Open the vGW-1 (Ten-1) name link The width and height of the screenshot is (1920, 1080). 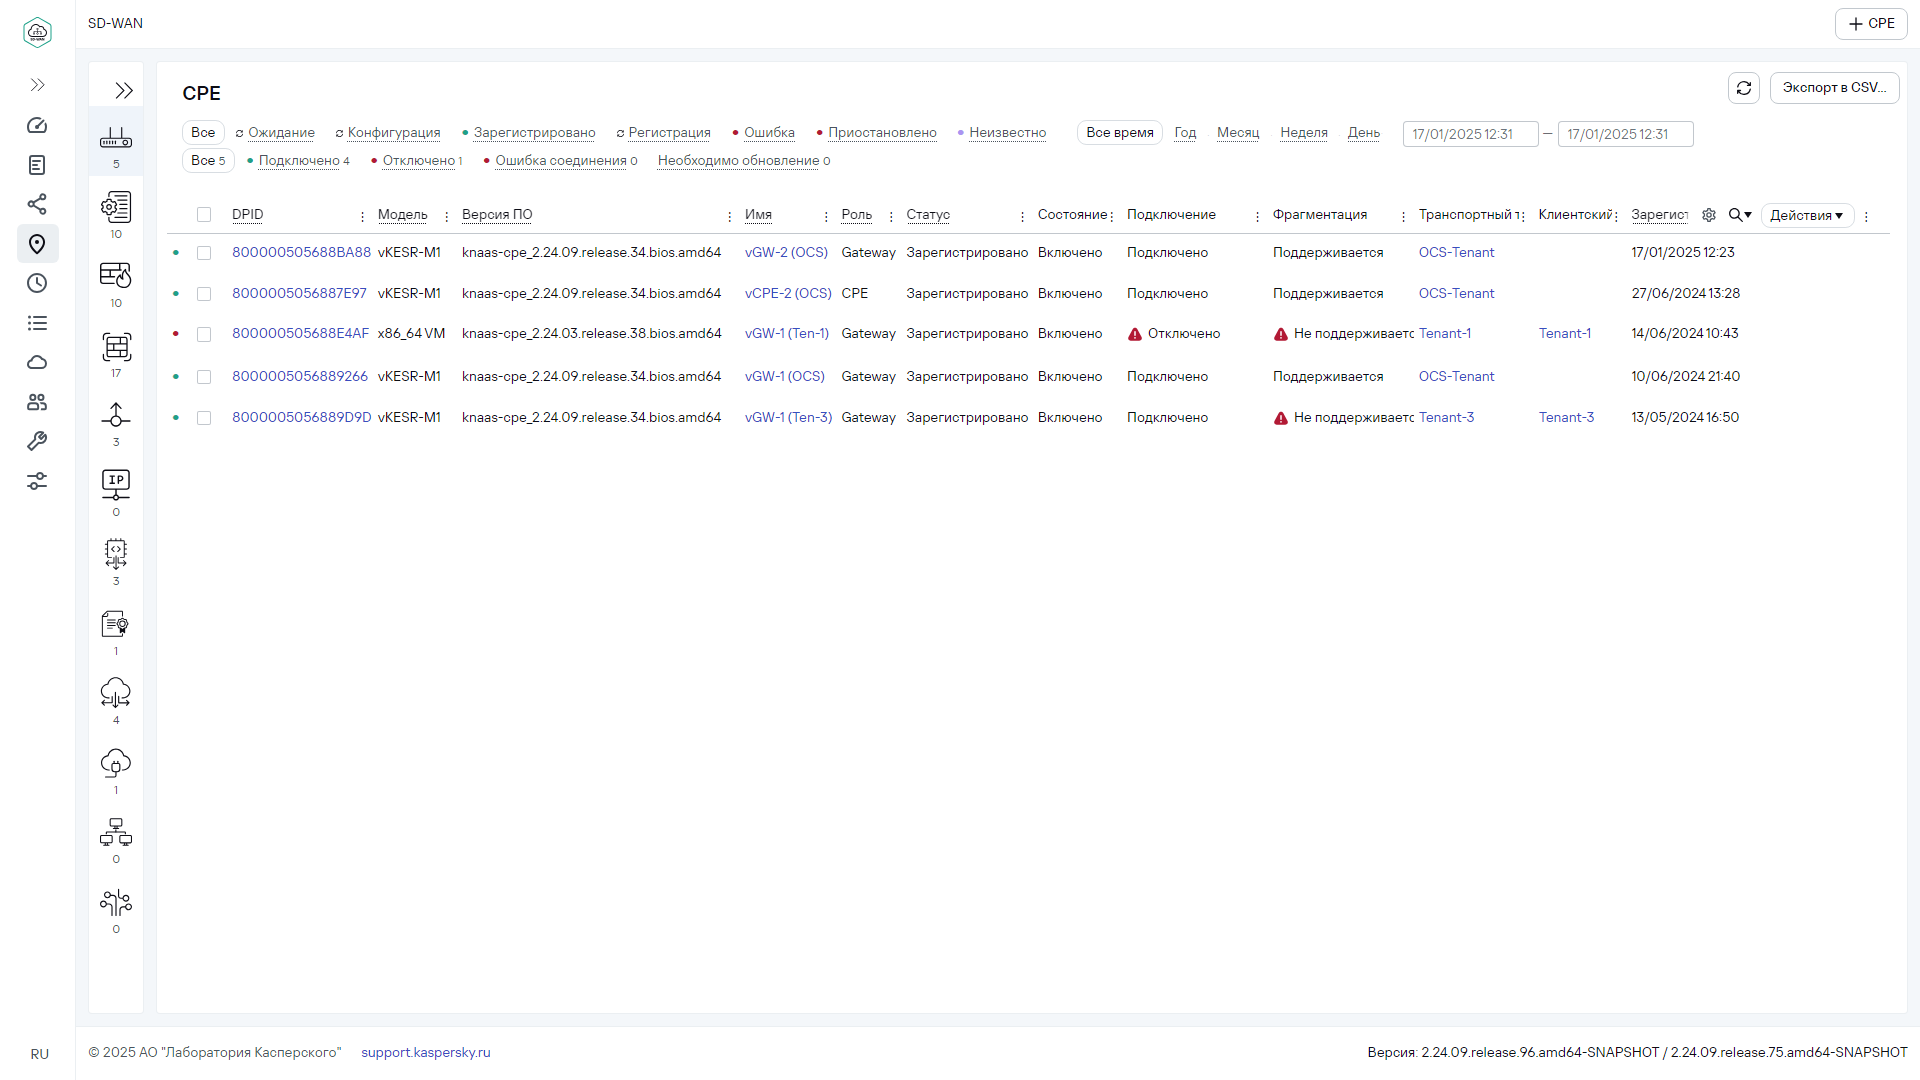pyautogui.click(x=787, y=334)
